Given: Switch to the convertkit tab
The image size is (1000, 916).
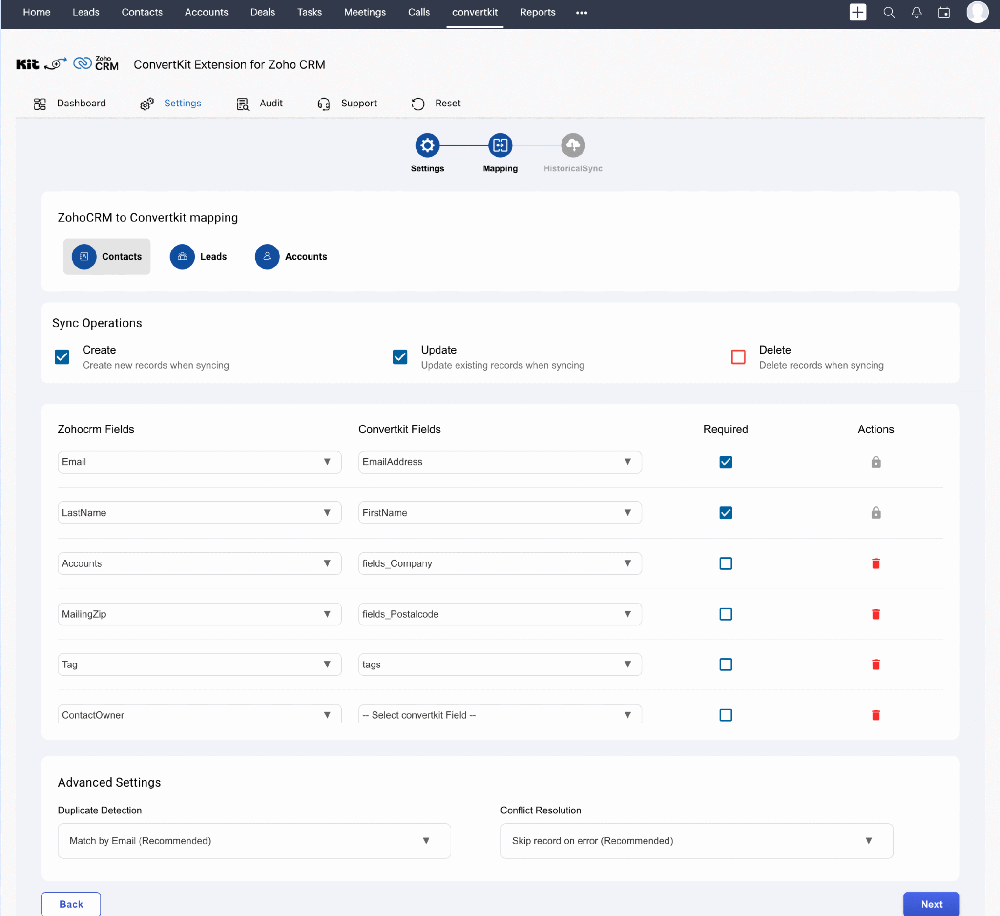Looking at the screenshot, I should (475, 12).
